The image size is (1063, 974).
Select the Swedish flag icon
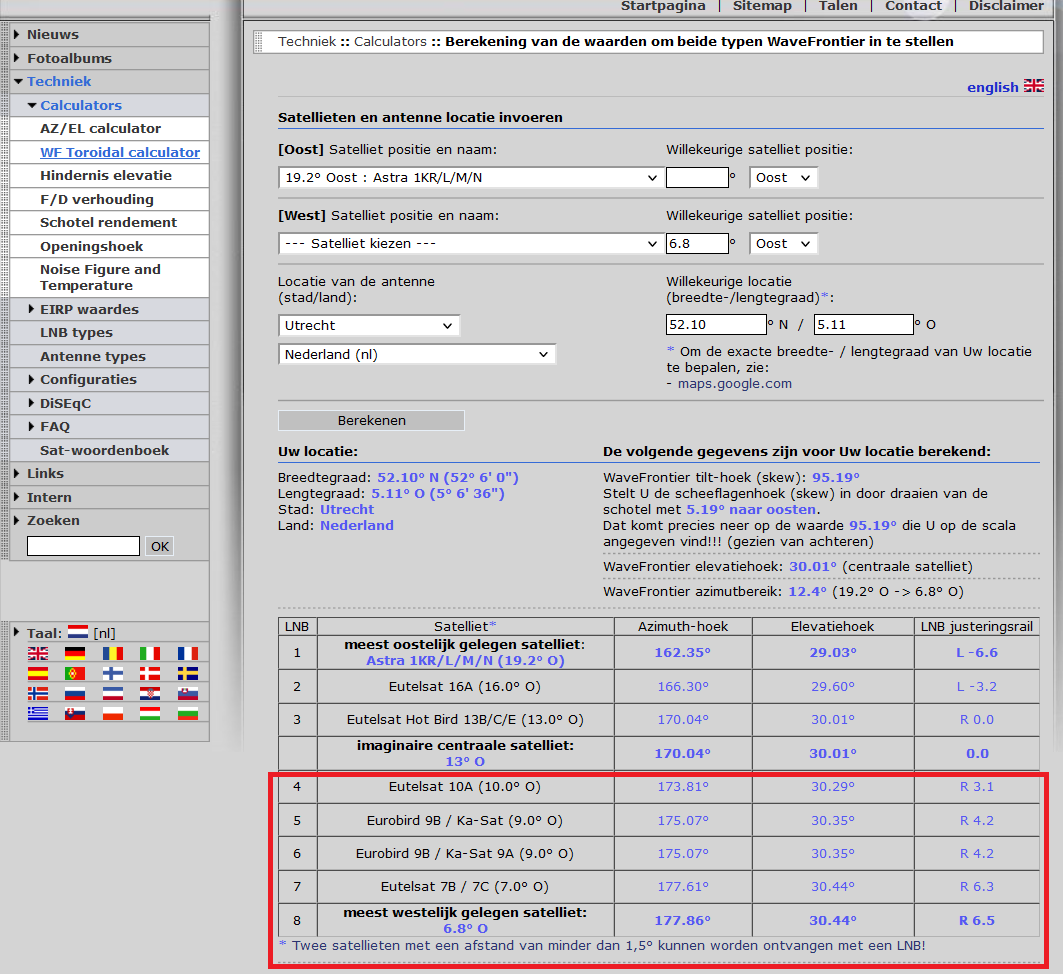[x=187, y=673]
